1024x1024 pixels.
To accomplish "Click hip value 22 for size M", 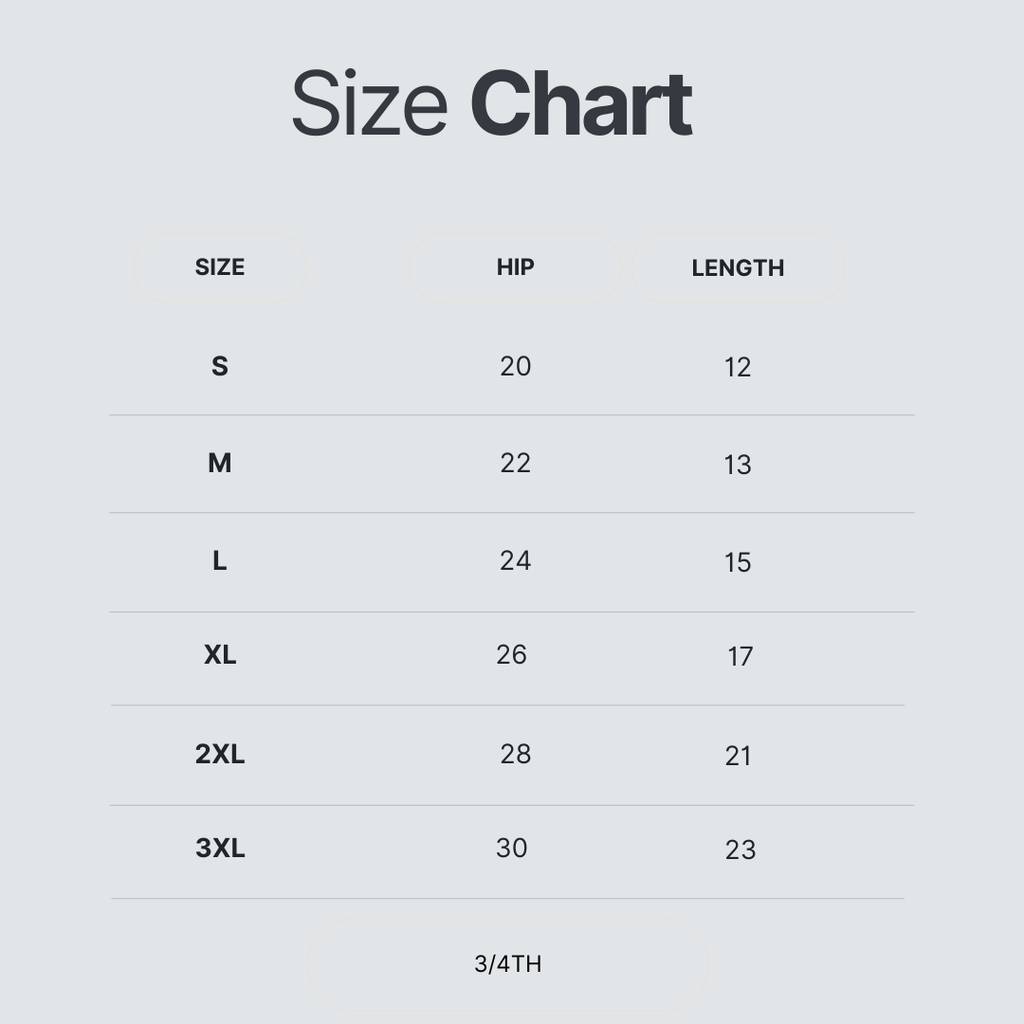I will click(x=515, y=463).
